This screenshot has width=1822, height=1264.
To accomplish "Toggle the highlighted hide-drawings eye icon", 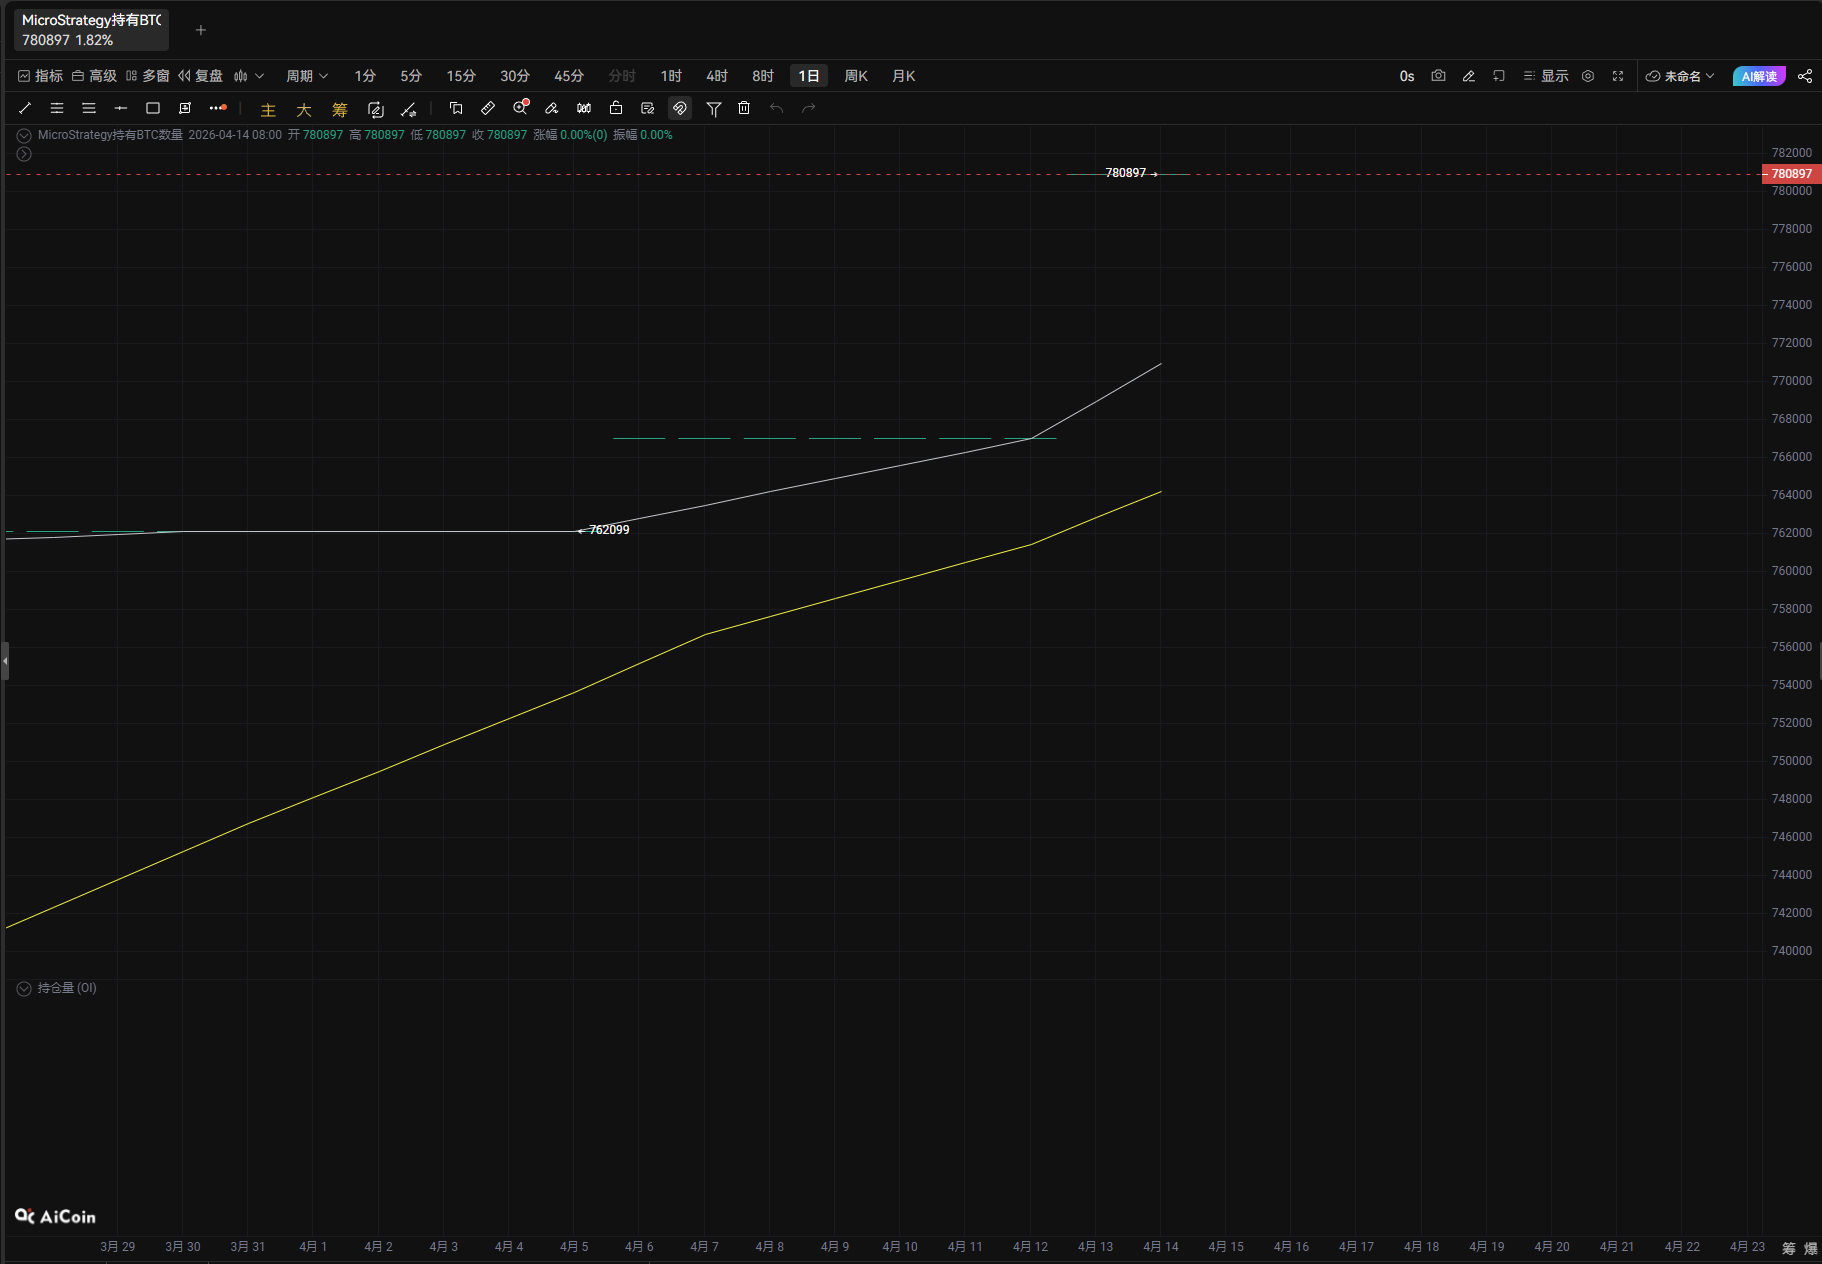I will (x=680, y=108).
